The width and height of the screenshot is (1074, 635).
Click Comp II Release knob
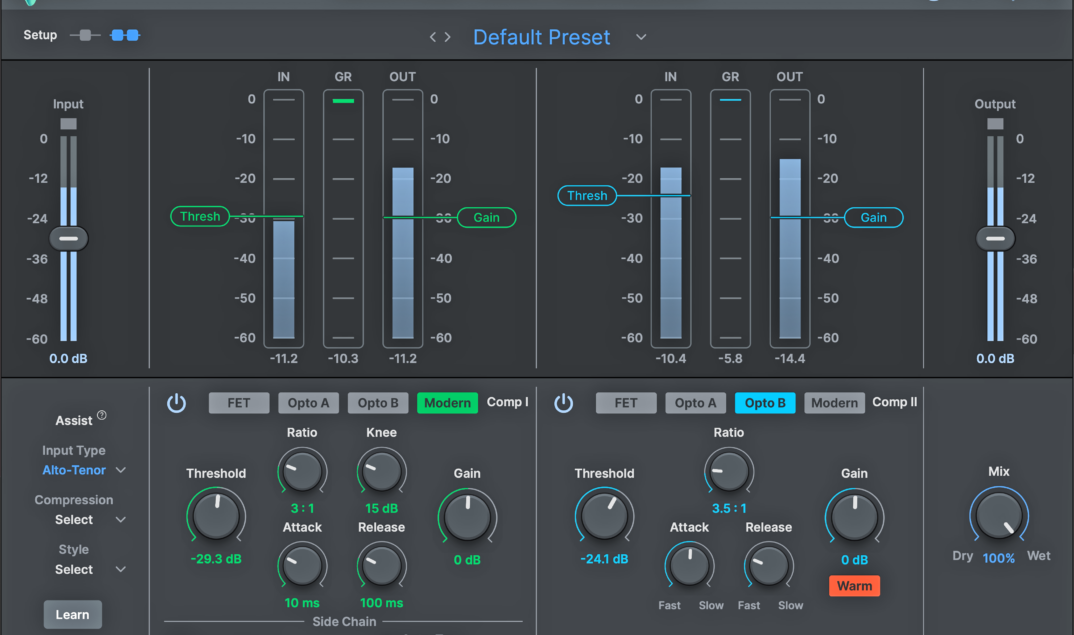[x=769, y=566]
